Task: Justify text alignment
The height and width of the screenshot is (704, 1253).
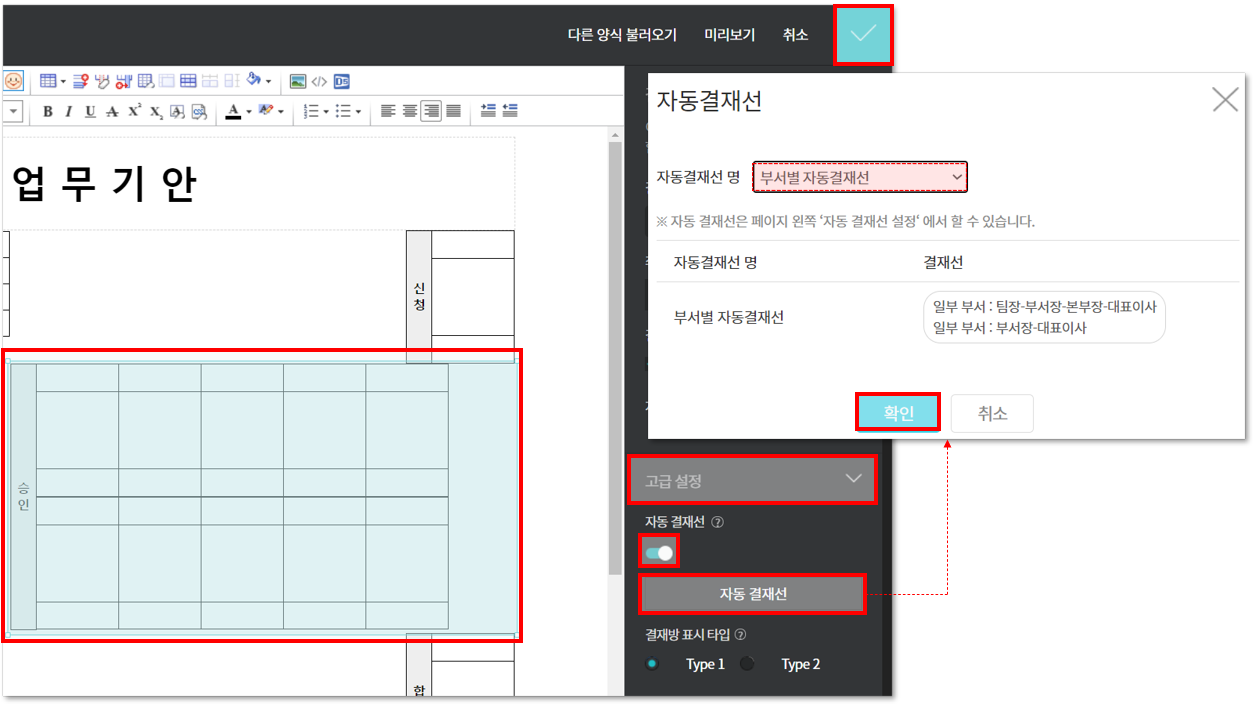Action: [453, 111]
